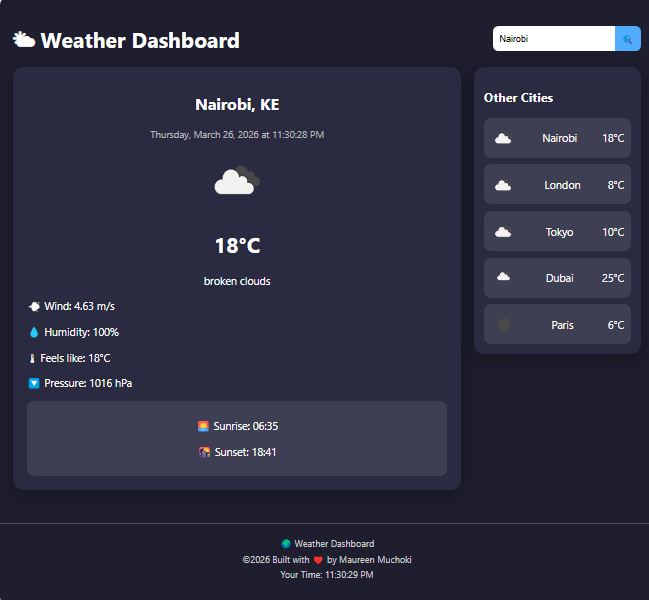
Task: Click the large 18°C temperature reading
Action: point(238,246)
